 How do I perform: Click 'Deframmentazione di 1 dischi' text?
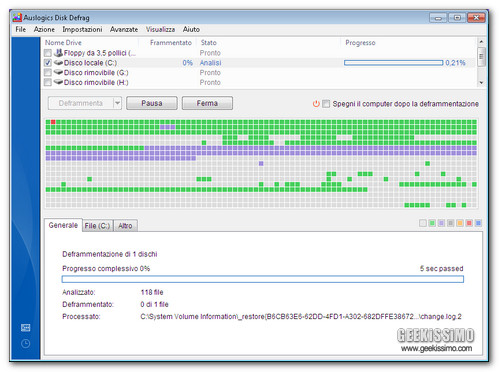coord(110,254)
